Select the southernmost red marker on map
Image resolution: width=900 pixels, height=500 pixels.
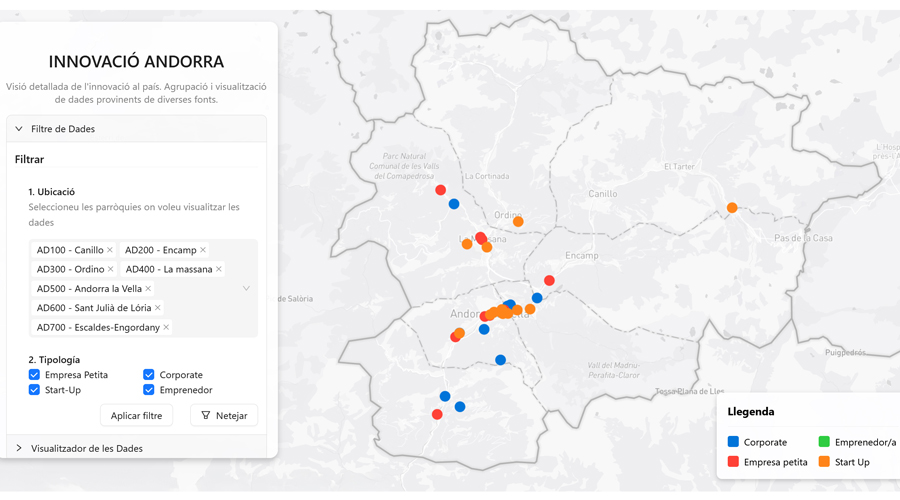pos(437,414)
